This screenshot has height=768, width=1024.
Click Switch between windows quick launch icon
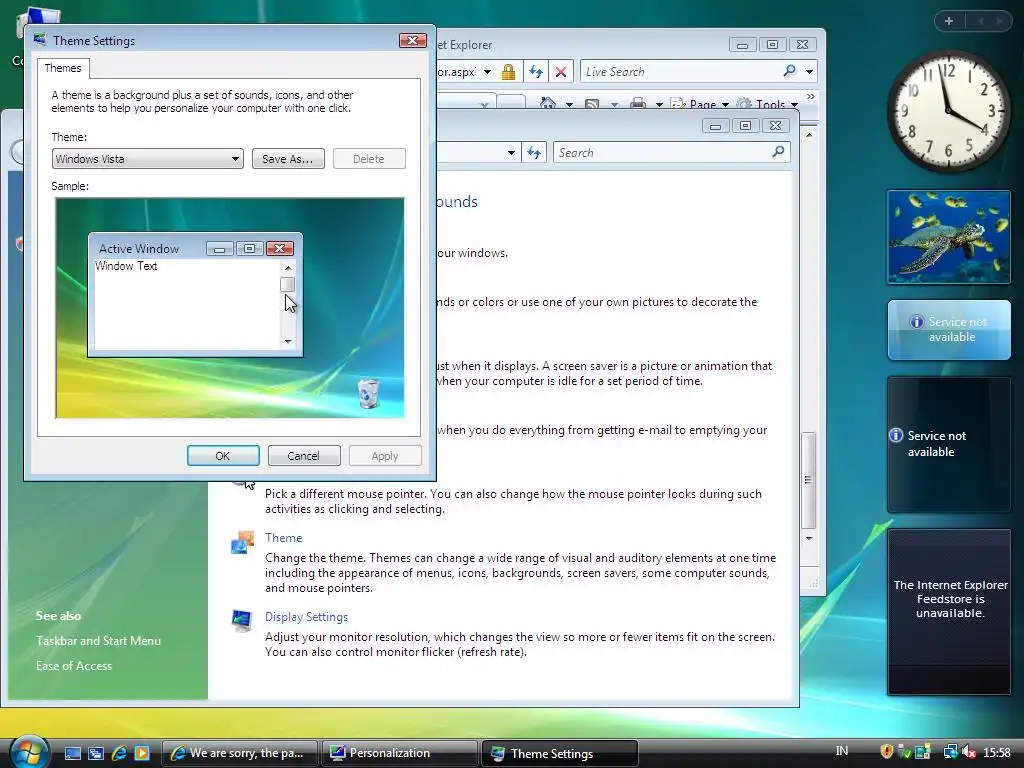(96, 753)
